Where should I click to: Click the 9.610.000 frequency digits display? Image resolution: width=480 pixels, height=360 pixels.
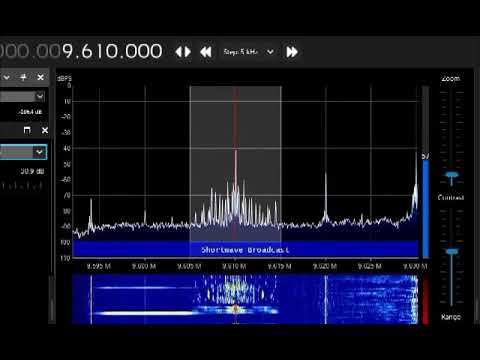click(x=113, y=51)
